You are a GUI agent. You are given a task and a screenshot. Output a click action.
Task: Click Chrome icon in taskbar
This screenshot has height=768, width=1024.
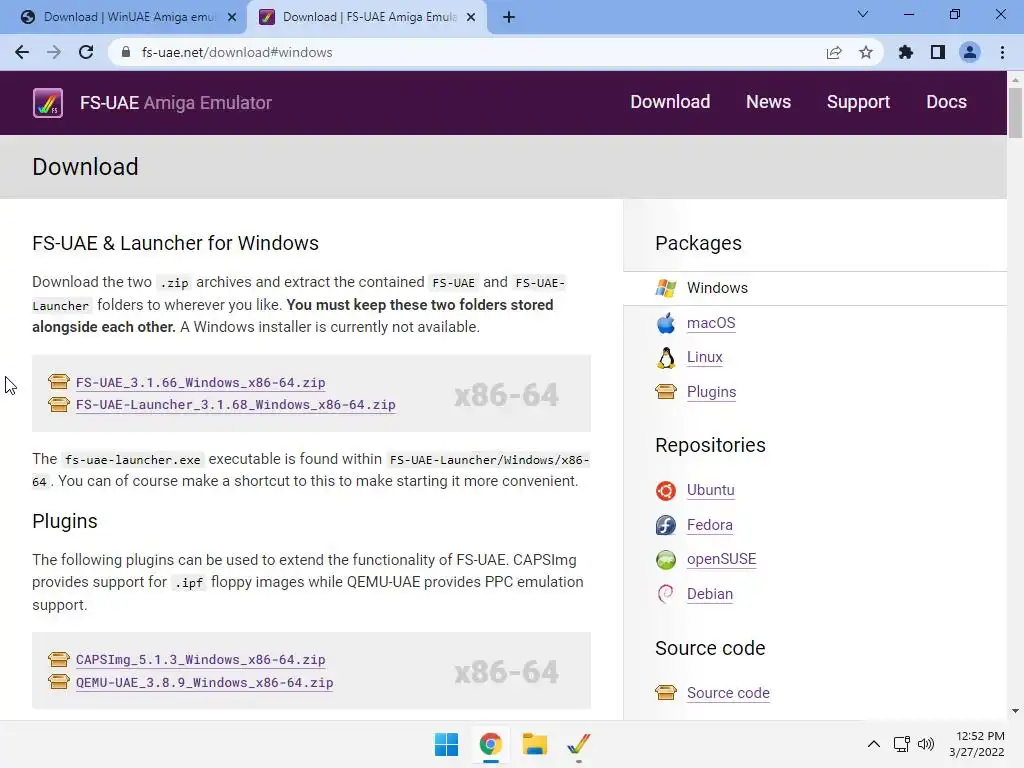pyautogui.click(x=490, y=744)
